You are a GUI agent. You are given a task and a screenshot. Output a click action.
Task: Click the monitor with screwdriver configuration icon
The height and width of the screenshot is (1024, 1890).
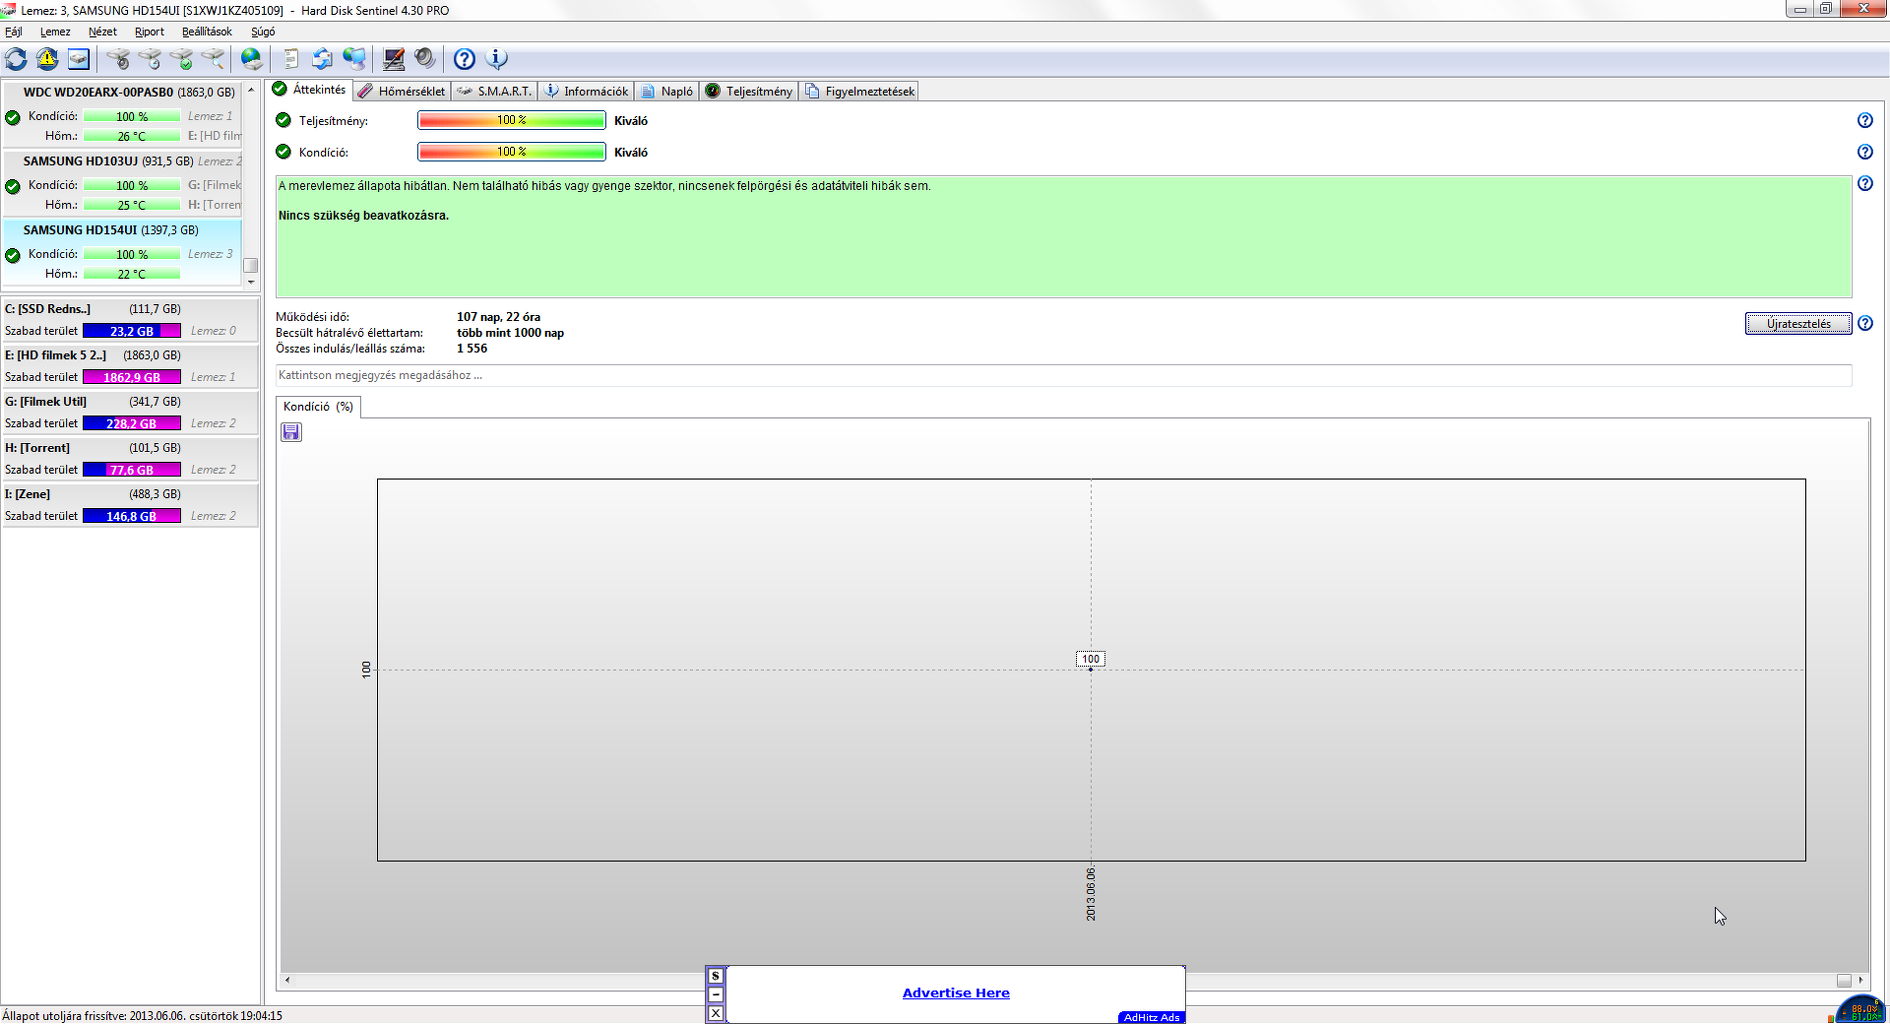(x=393, y=59)
